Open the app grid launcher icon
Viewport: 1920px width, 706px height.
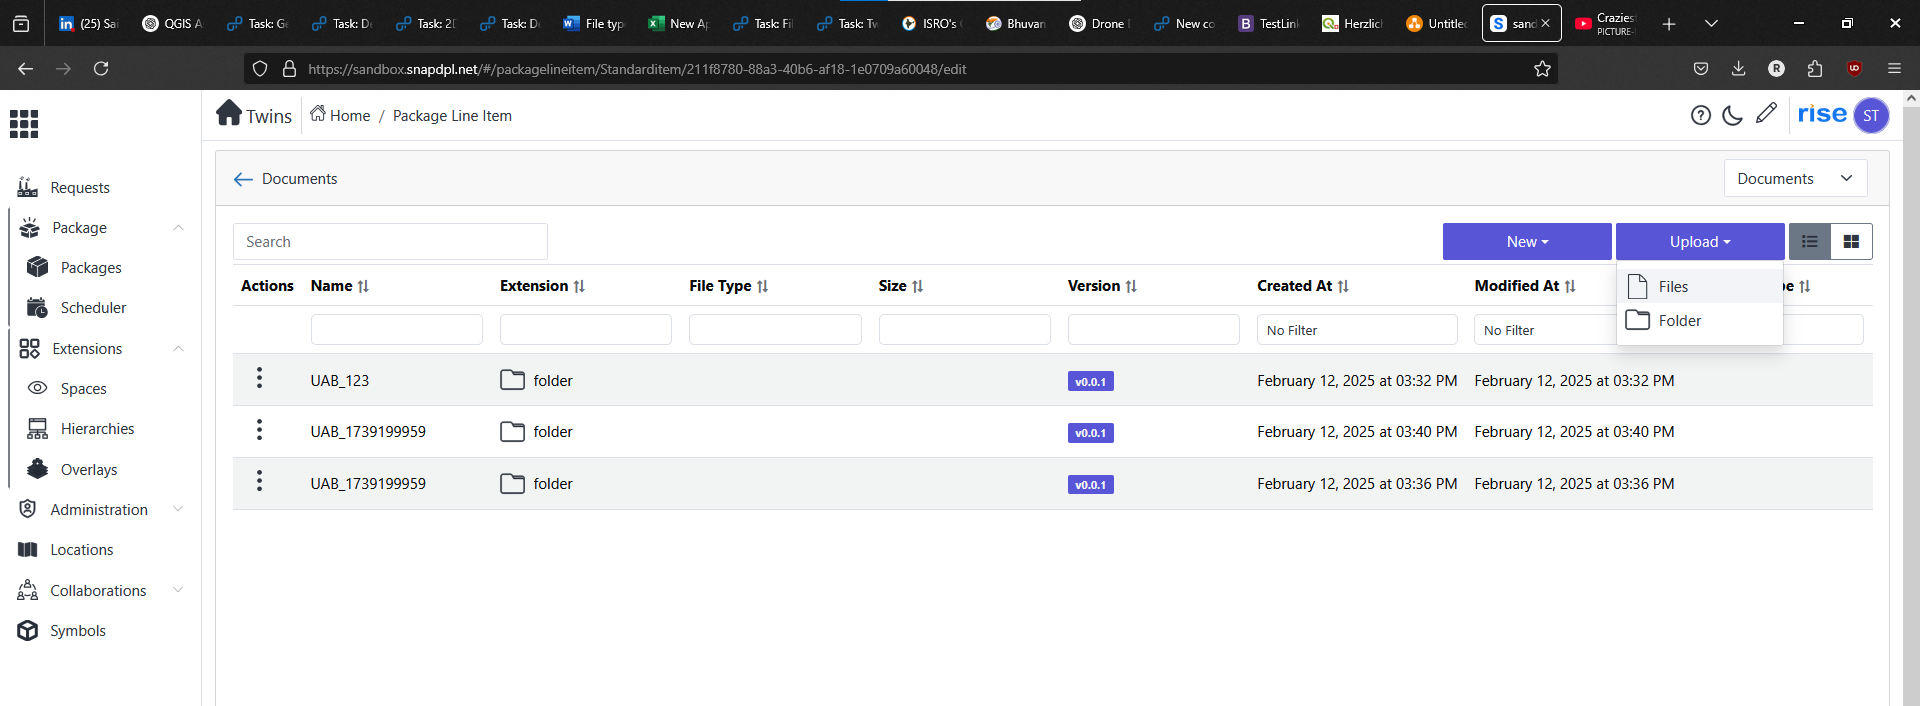24,124
